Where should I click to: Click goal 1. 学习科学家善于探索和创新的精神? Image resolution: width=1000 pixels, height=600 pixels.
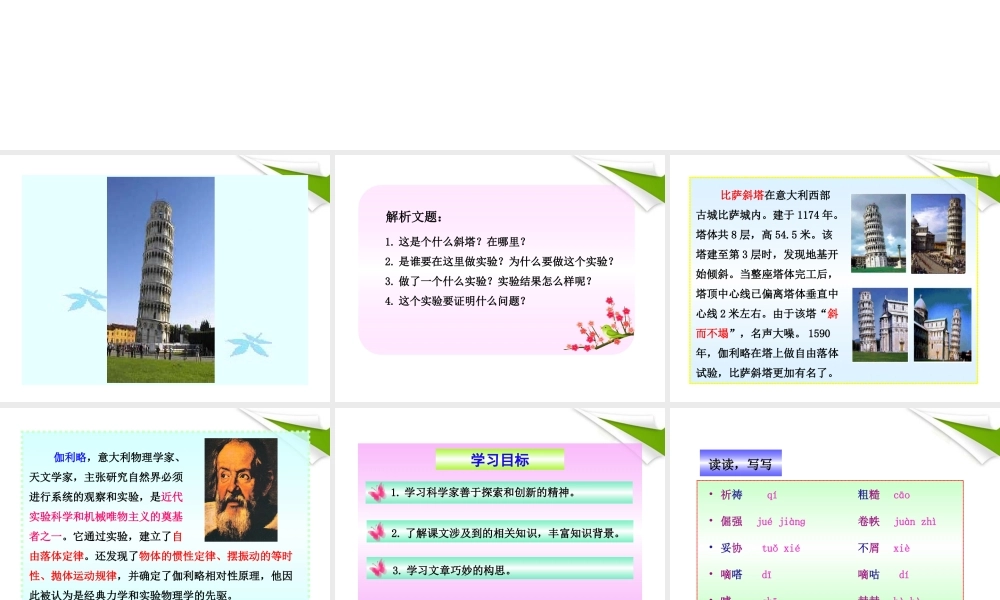[499, 493]
